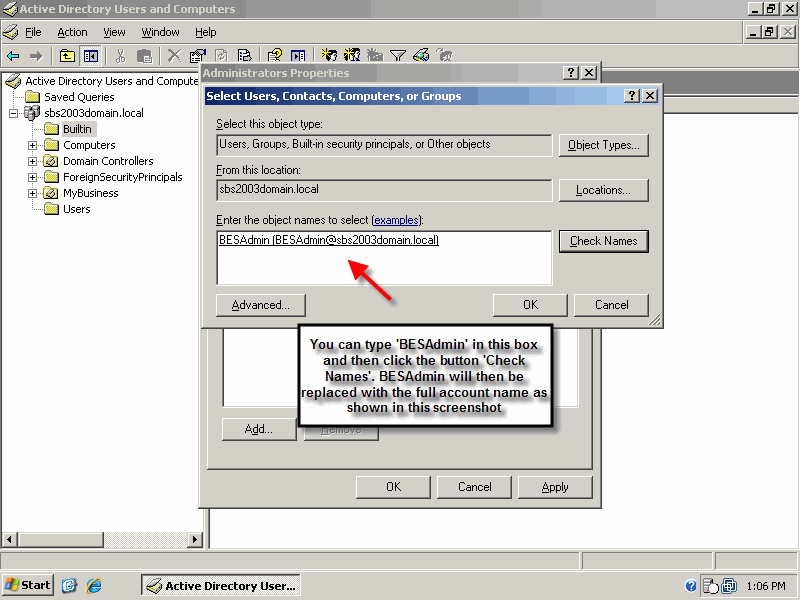
Task: Click the Object Types button
Action: (604, 145)
